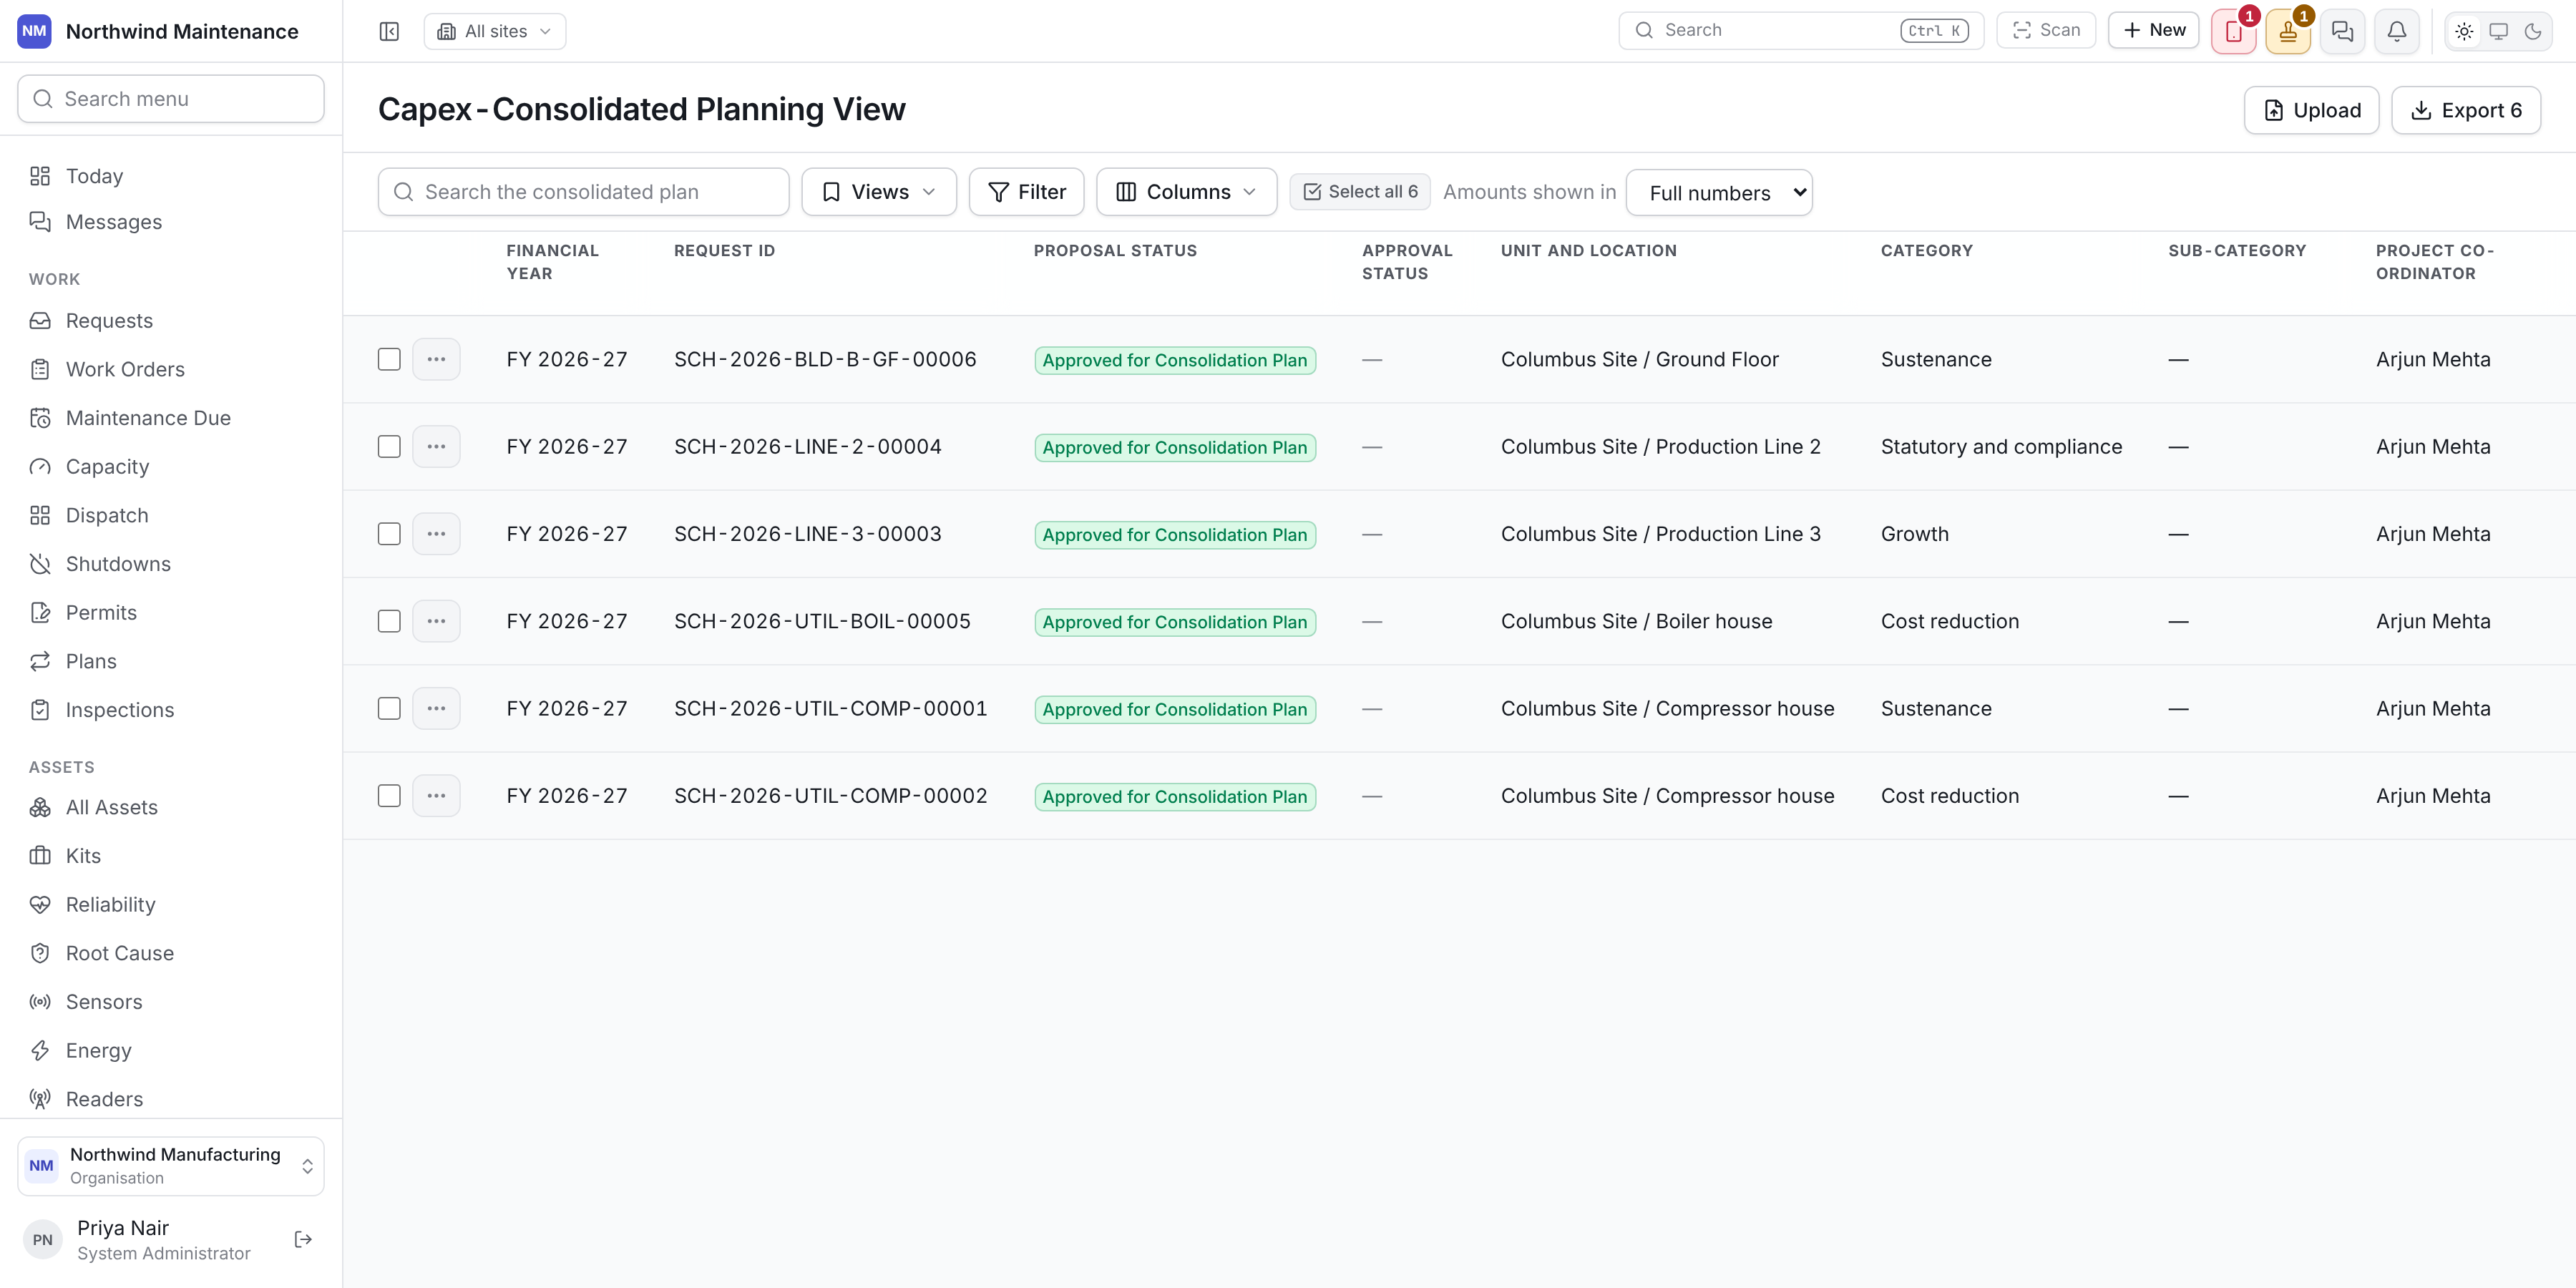Expand the Columns dropdown

coord(1186,191)
